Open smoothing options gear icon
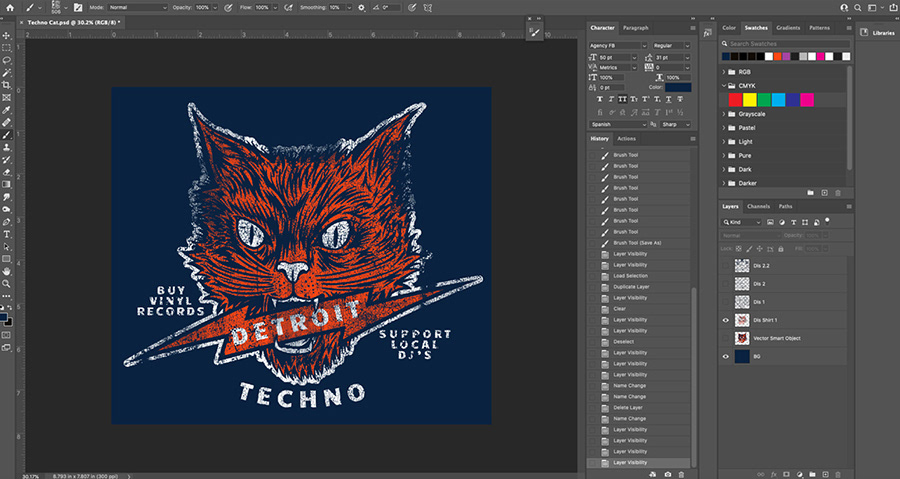The height and width of the screenshot is (479, 900). pyautogui.click(x=361, y=8)
